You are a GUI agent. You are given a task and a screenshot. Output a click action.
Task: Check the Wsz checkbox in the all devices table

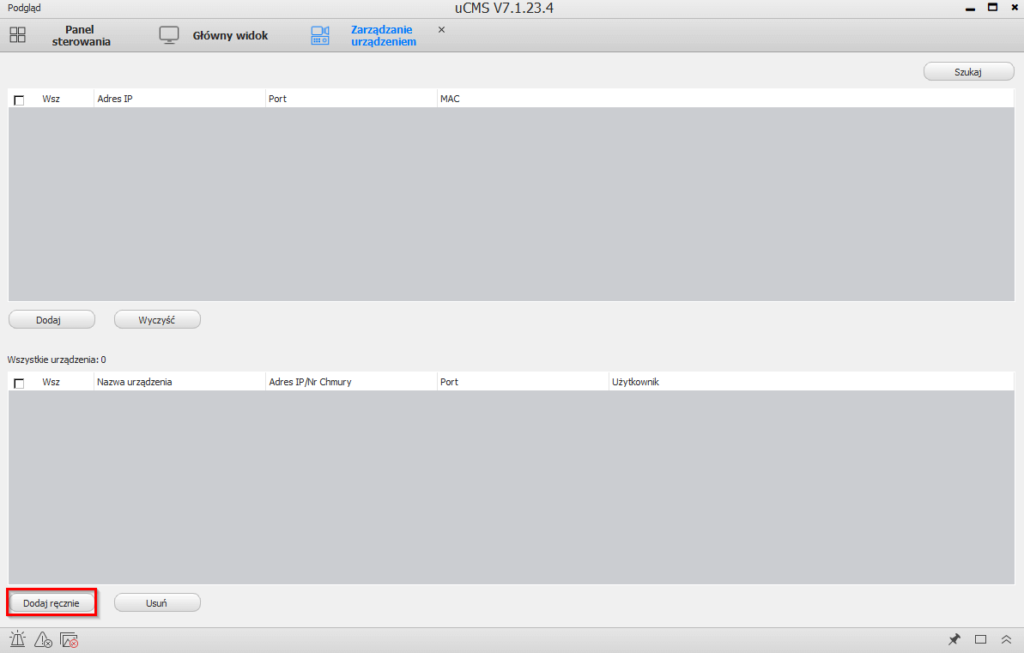coord(19,383)
